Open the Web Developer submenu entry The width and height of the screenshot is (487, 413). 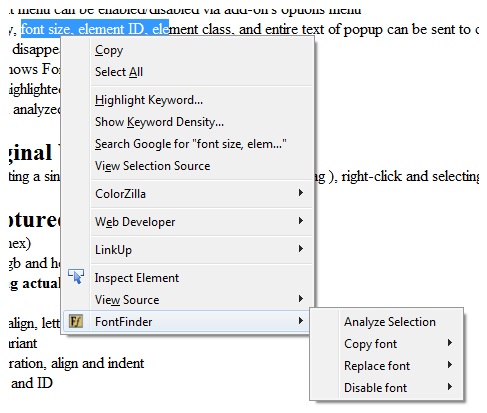click(x=188, y=222)
